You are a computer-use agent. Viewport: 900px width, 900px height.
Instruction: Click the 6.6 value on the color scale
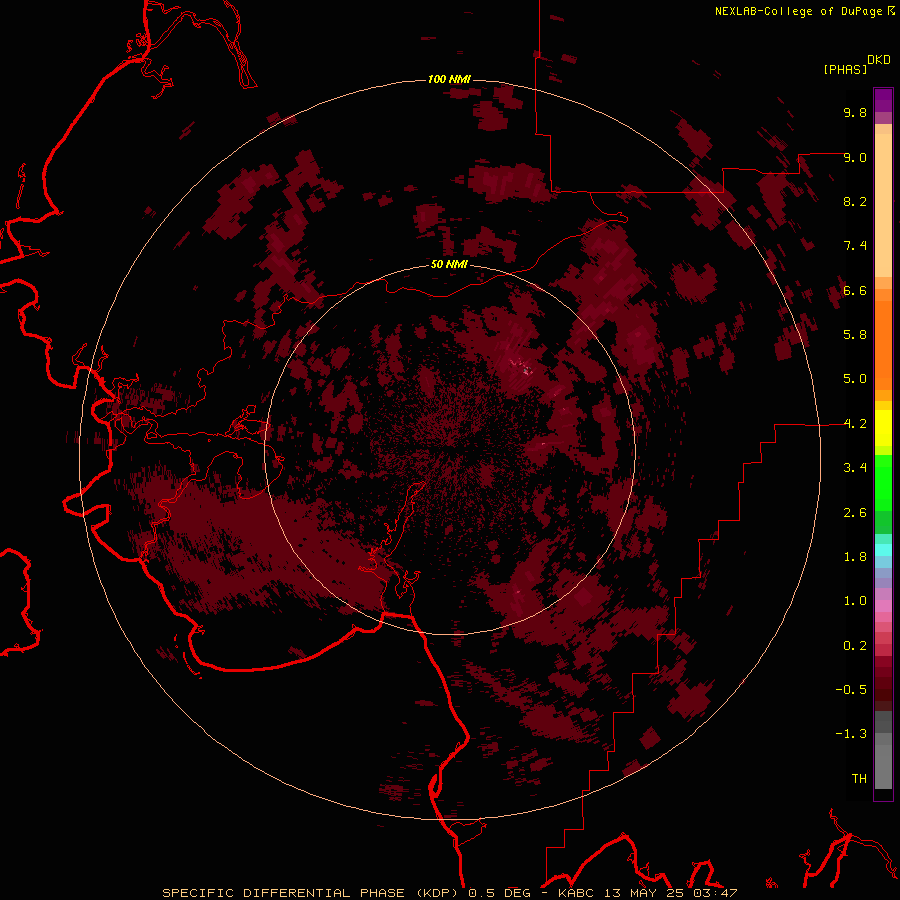855,290
